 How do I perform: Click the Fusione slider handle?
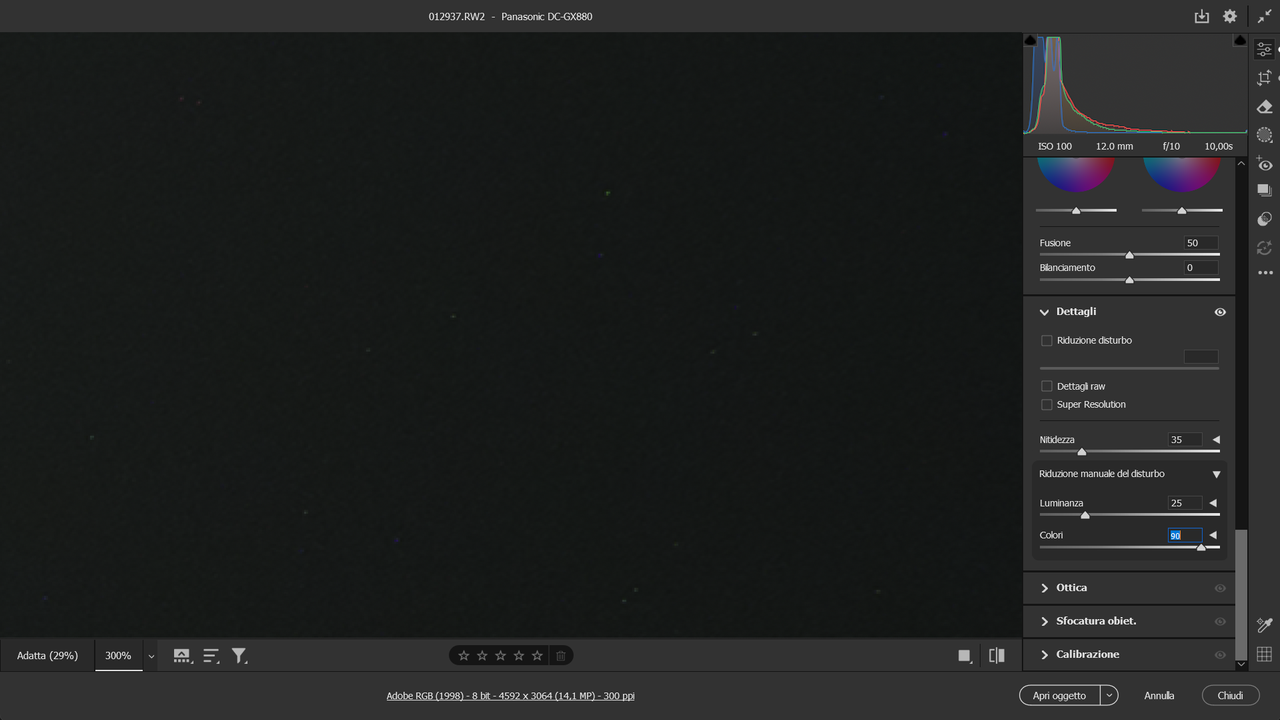[1129, 255]
